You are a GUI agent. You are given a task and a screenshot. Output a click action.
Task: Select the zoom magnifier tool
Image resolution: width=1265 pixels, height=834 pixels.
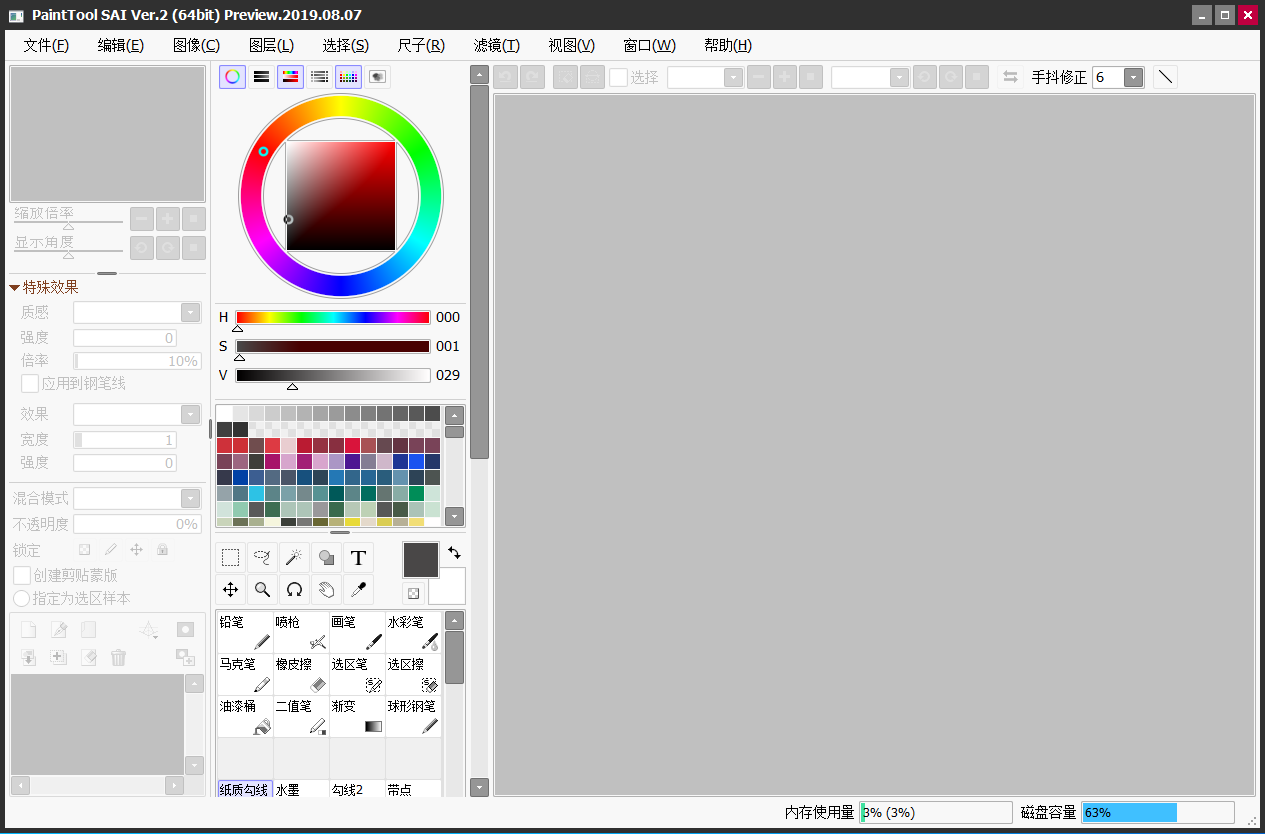pyautogui.click(x=262, y=590)
